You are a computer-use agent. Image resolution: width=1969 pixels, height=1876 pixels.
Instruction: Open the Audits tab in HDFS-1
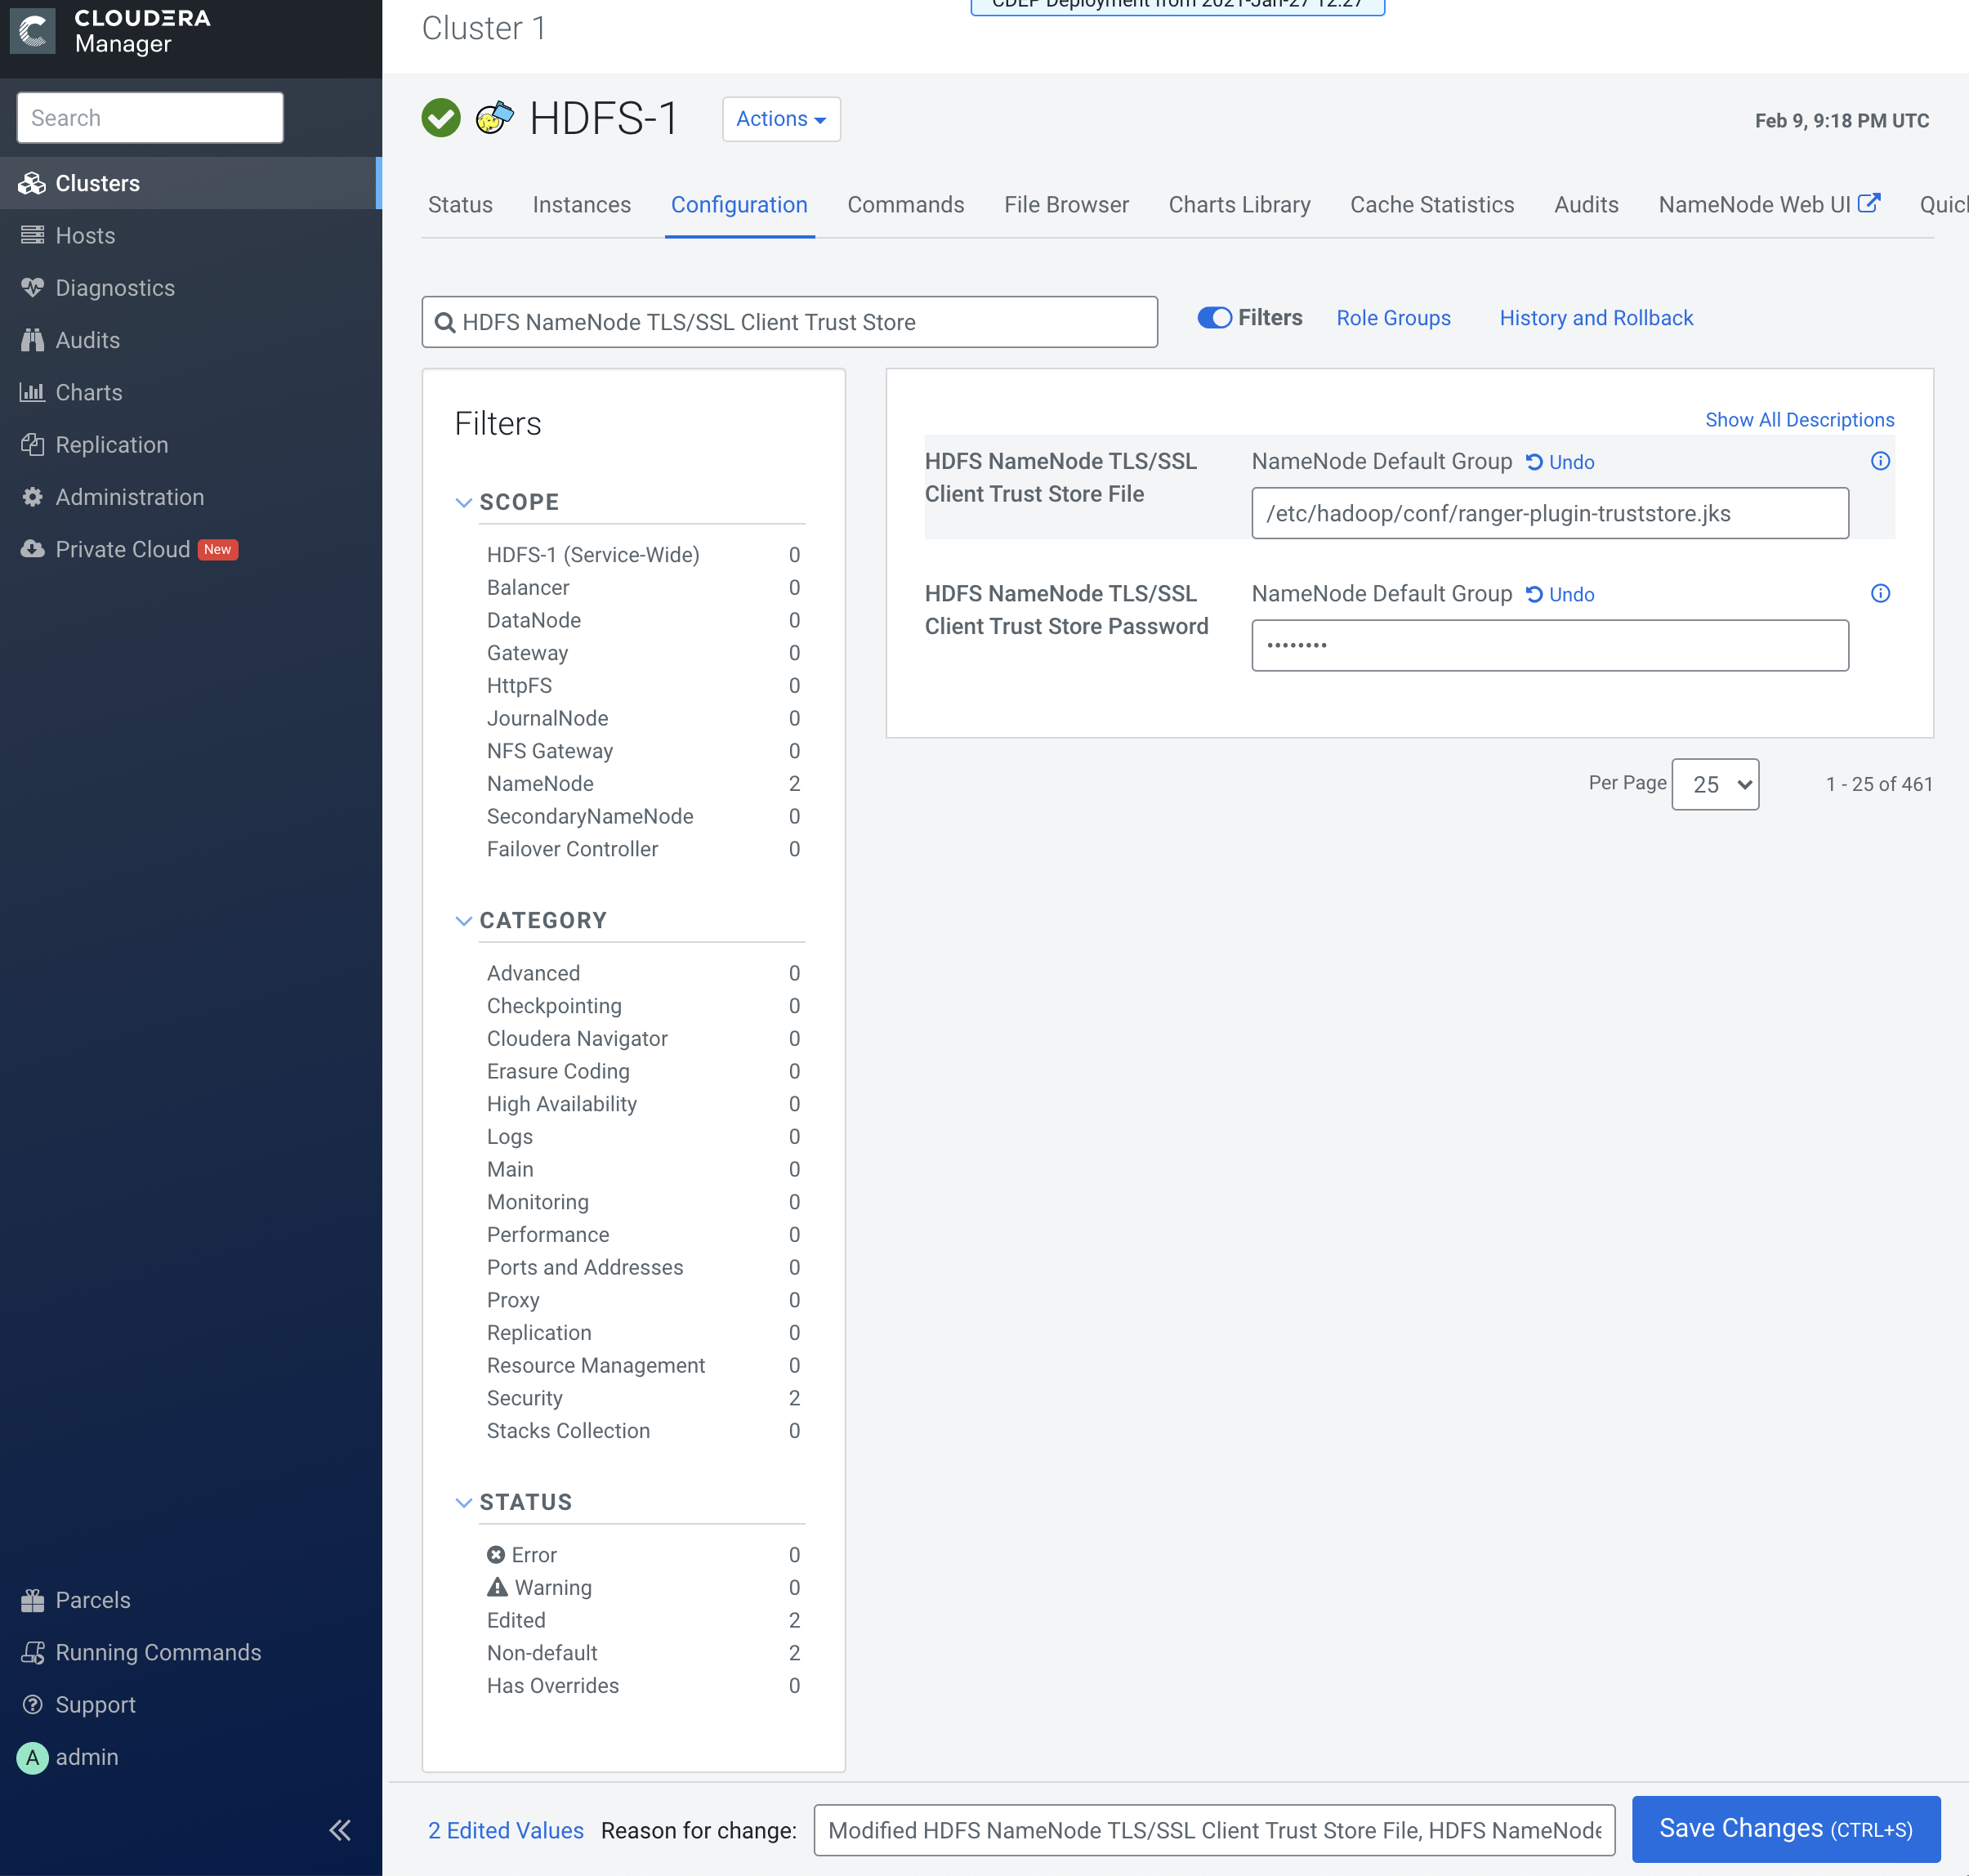point(1586,205)
